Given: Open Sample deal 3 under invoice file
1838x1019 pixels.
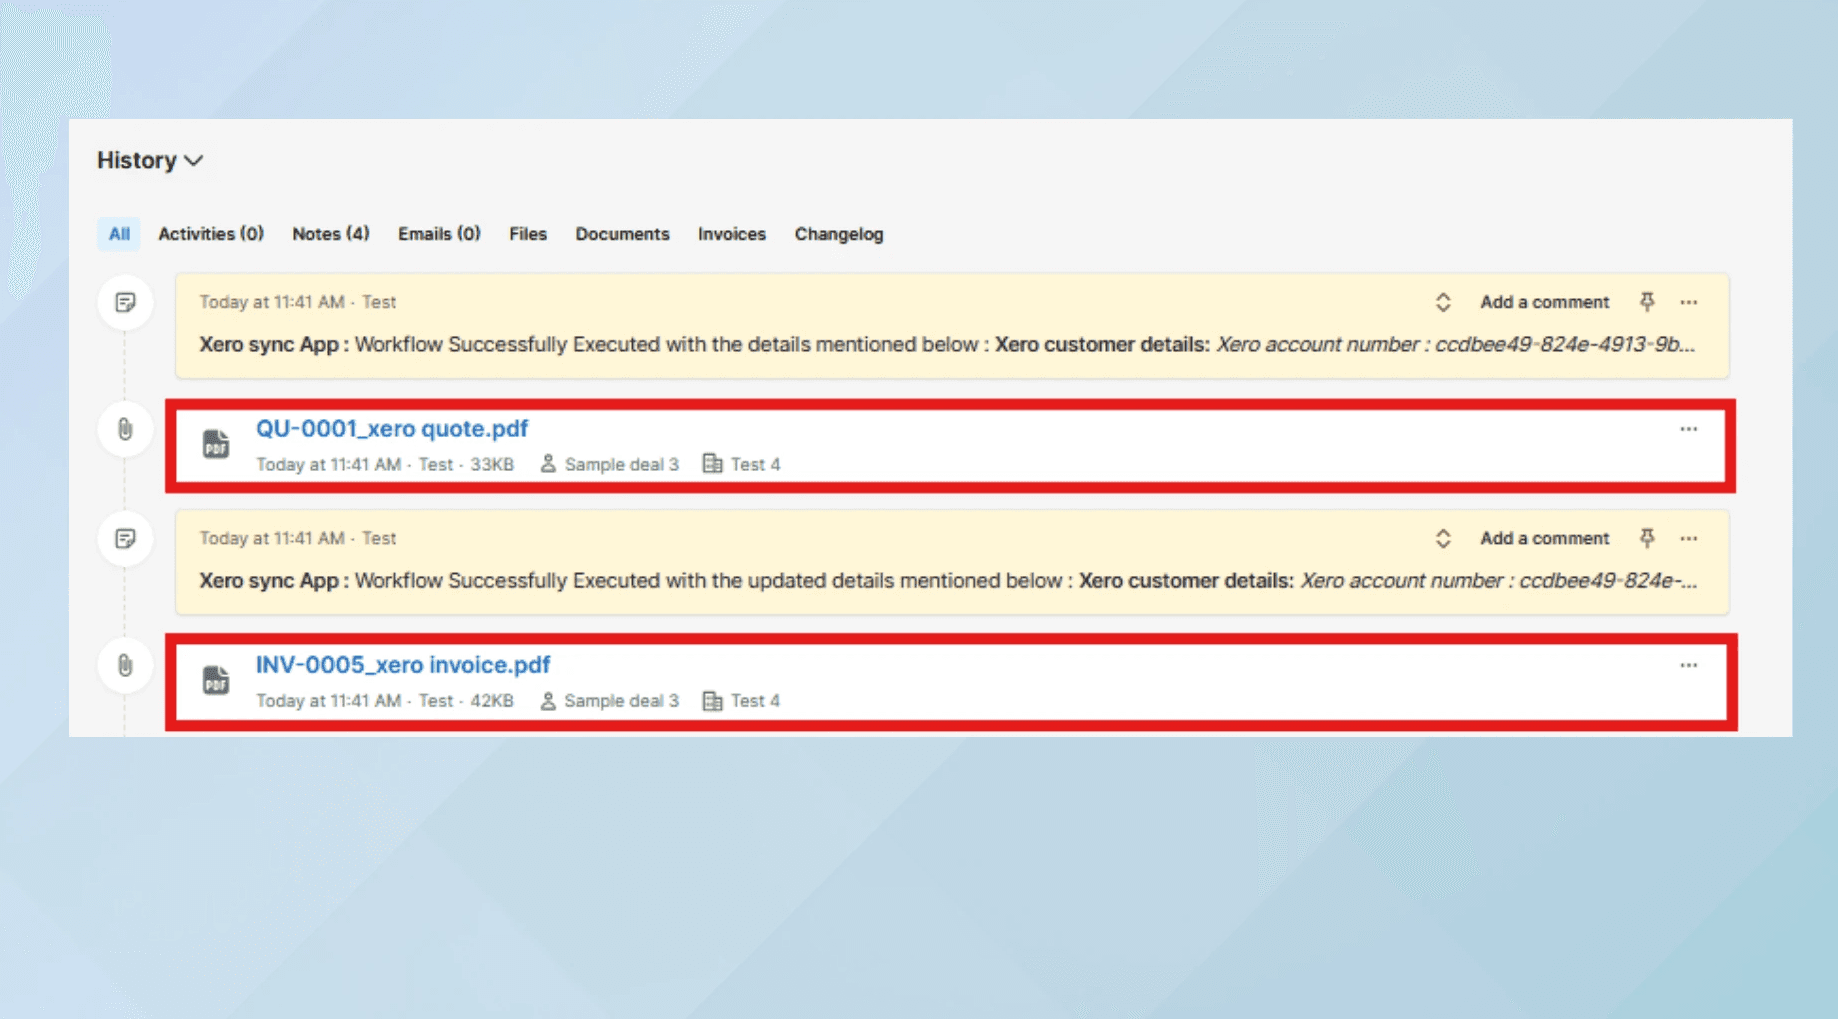Looking at the screenshot, I should (x=622, y=701).
